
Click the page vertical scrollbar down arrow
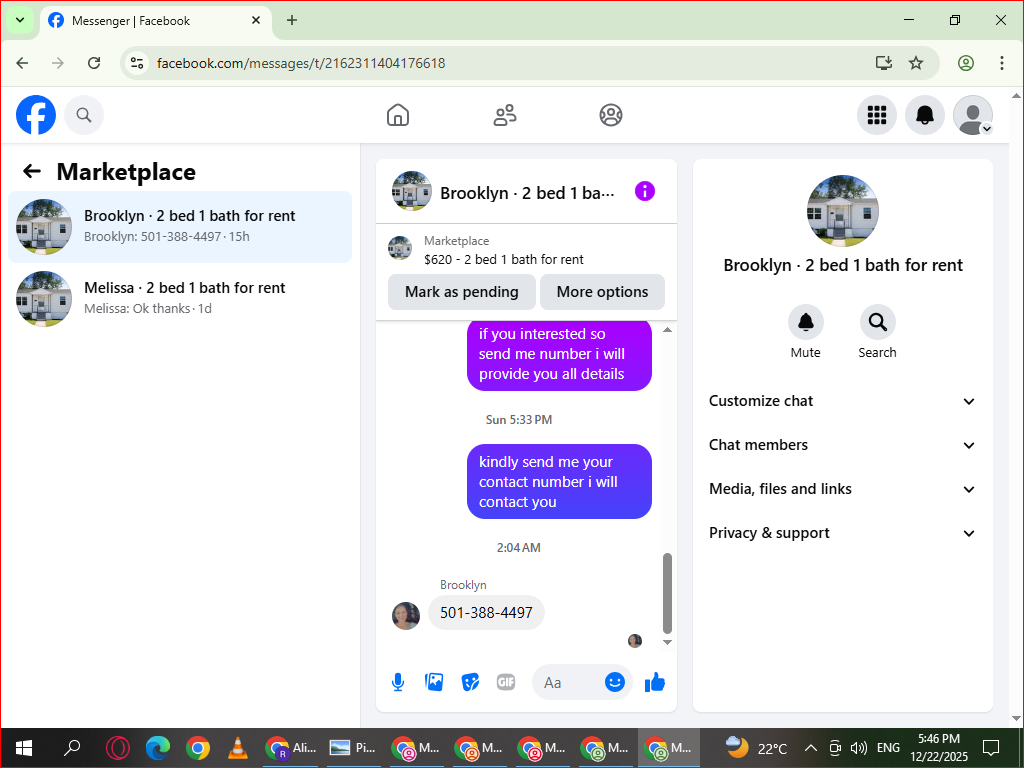[1016, 718]
